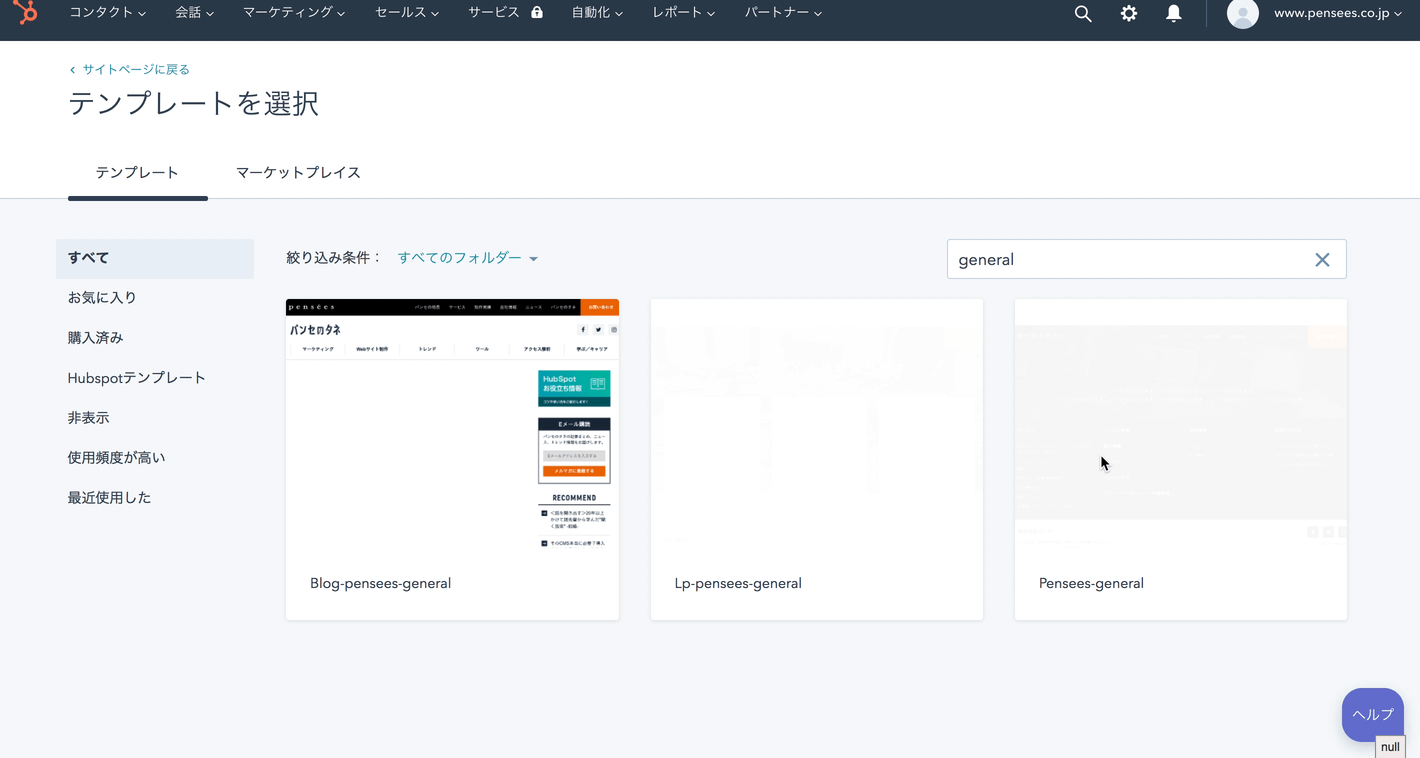Select Hubspotテンプレート in the sidebar

(x=136, y=378)
